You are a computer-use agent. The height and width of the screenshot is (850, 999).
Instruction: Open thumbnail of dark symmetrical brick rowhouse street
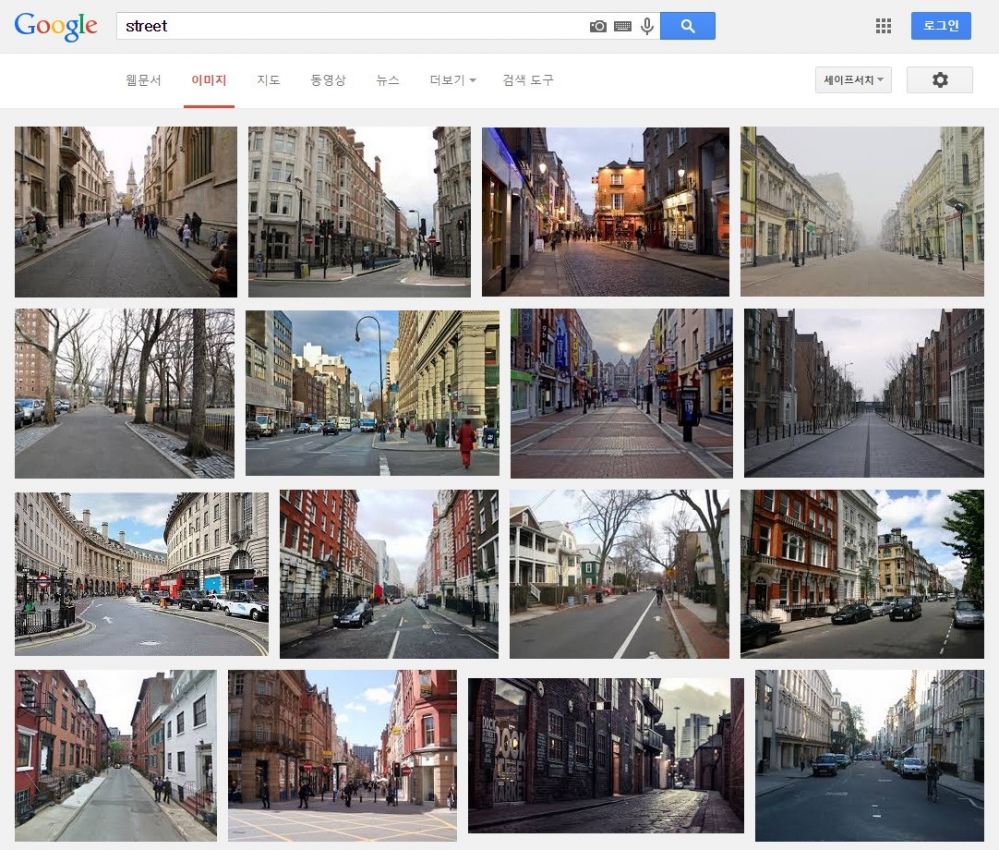pyautogui.click(x=864, y=393)
